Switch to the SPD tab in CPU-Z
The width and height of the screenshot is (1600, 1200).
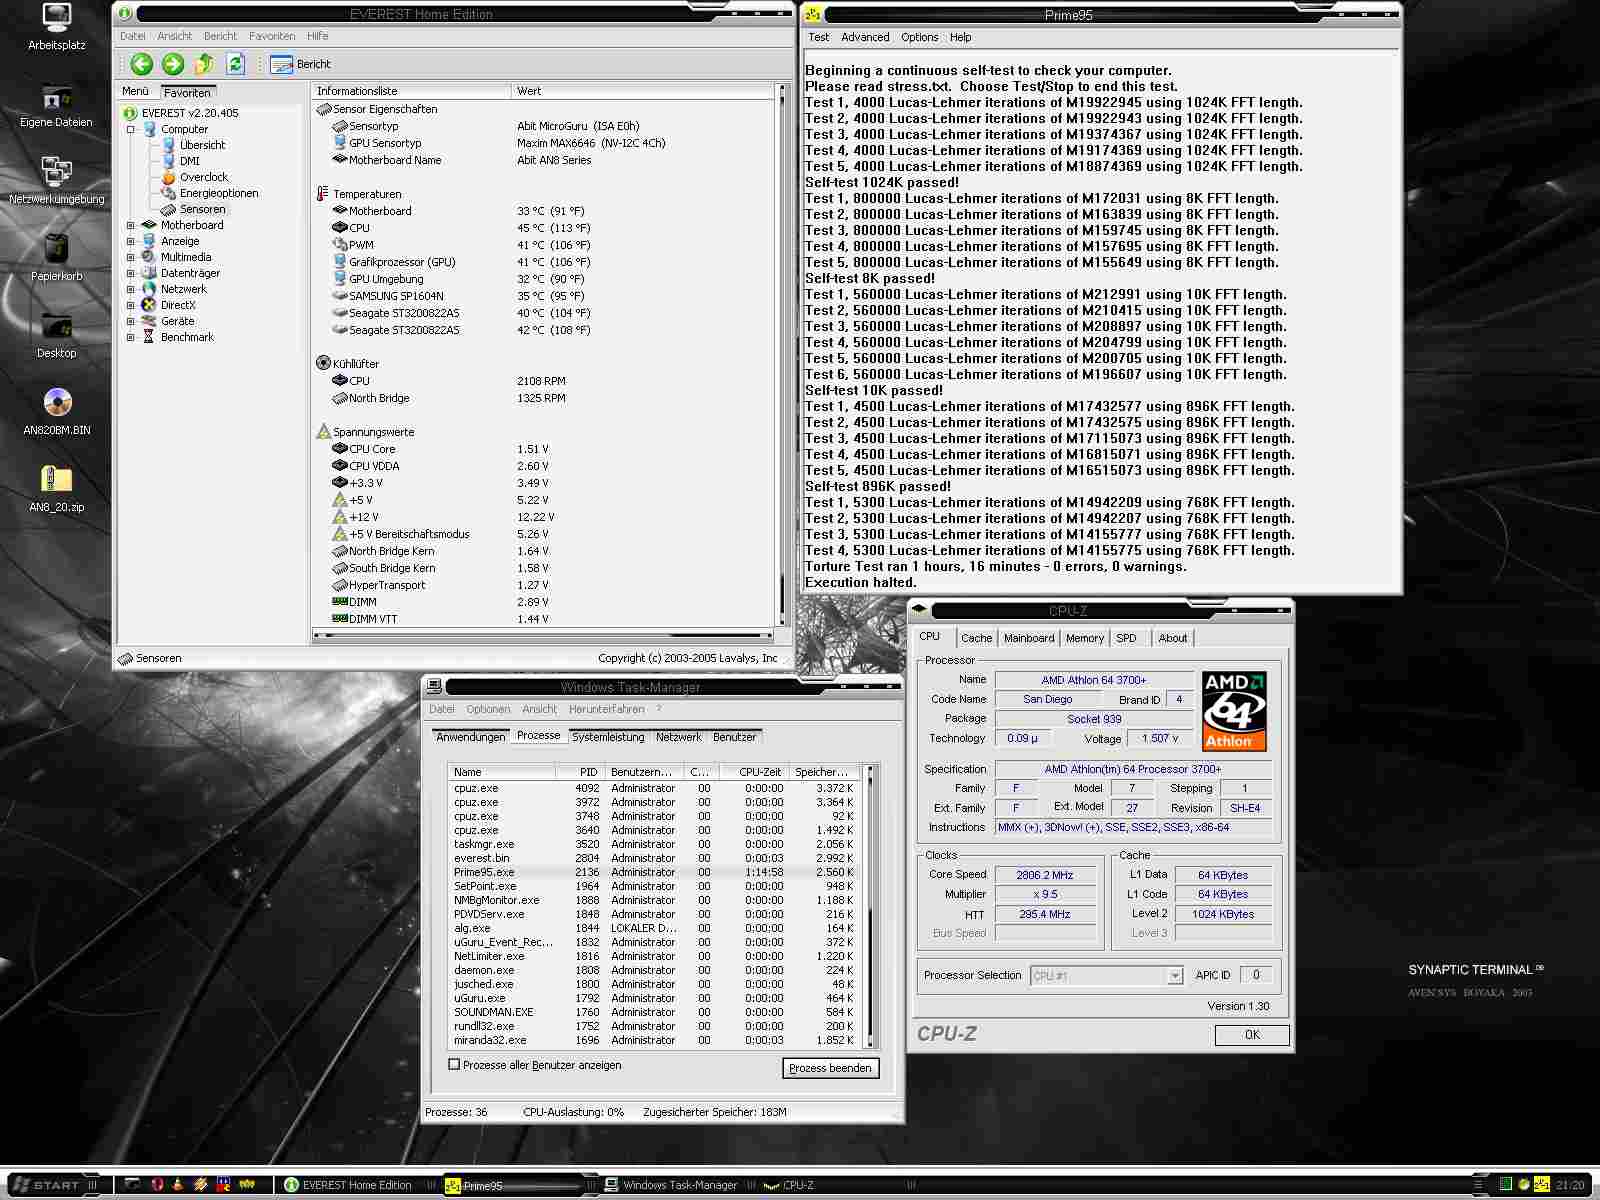[x=1126, y=638]
